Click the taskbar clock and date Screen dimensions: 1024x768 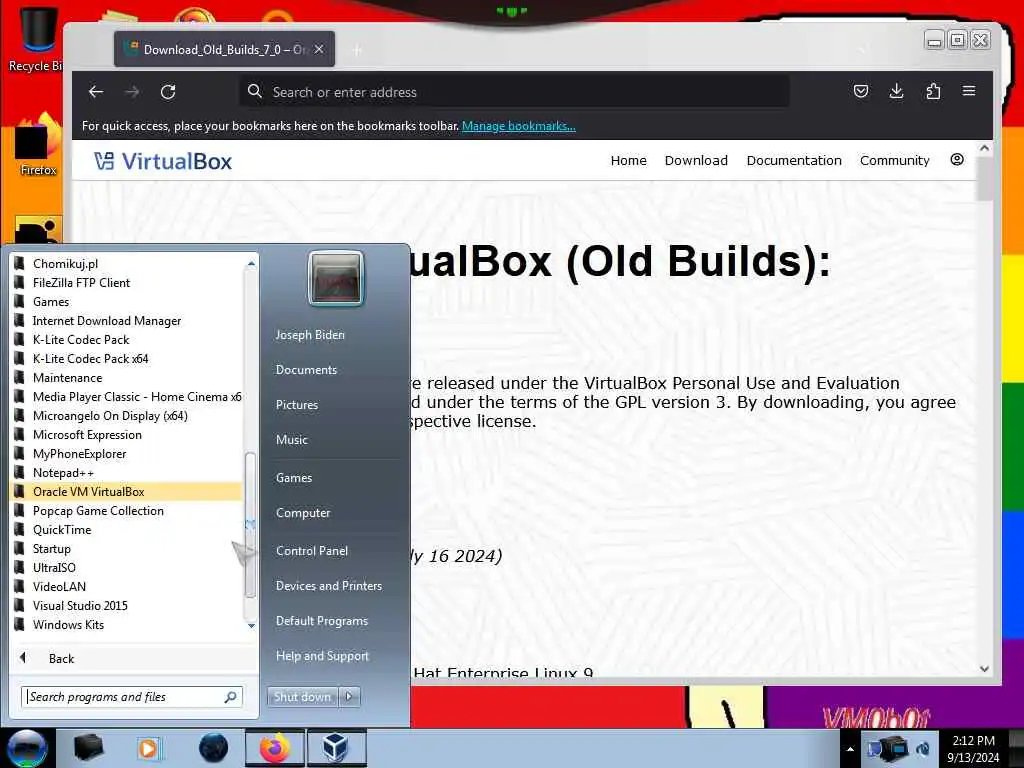973,749
